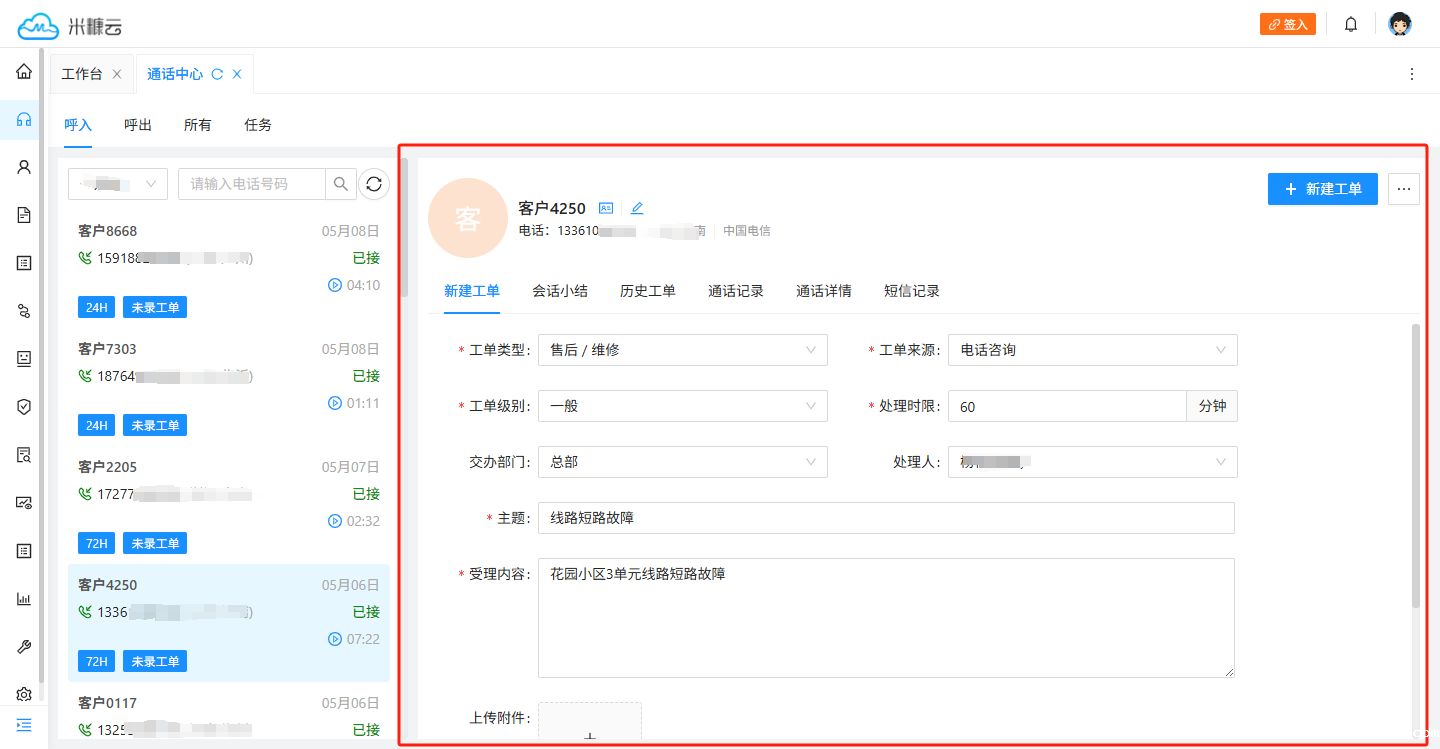Switch to the 呼出 tab
This screenshot has height=749, width=1440.
138,125
